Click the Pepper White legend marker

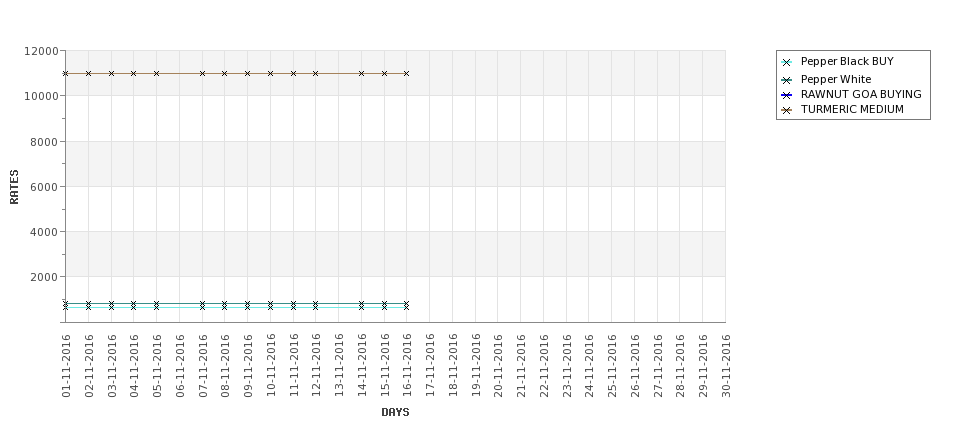point(786,79)
